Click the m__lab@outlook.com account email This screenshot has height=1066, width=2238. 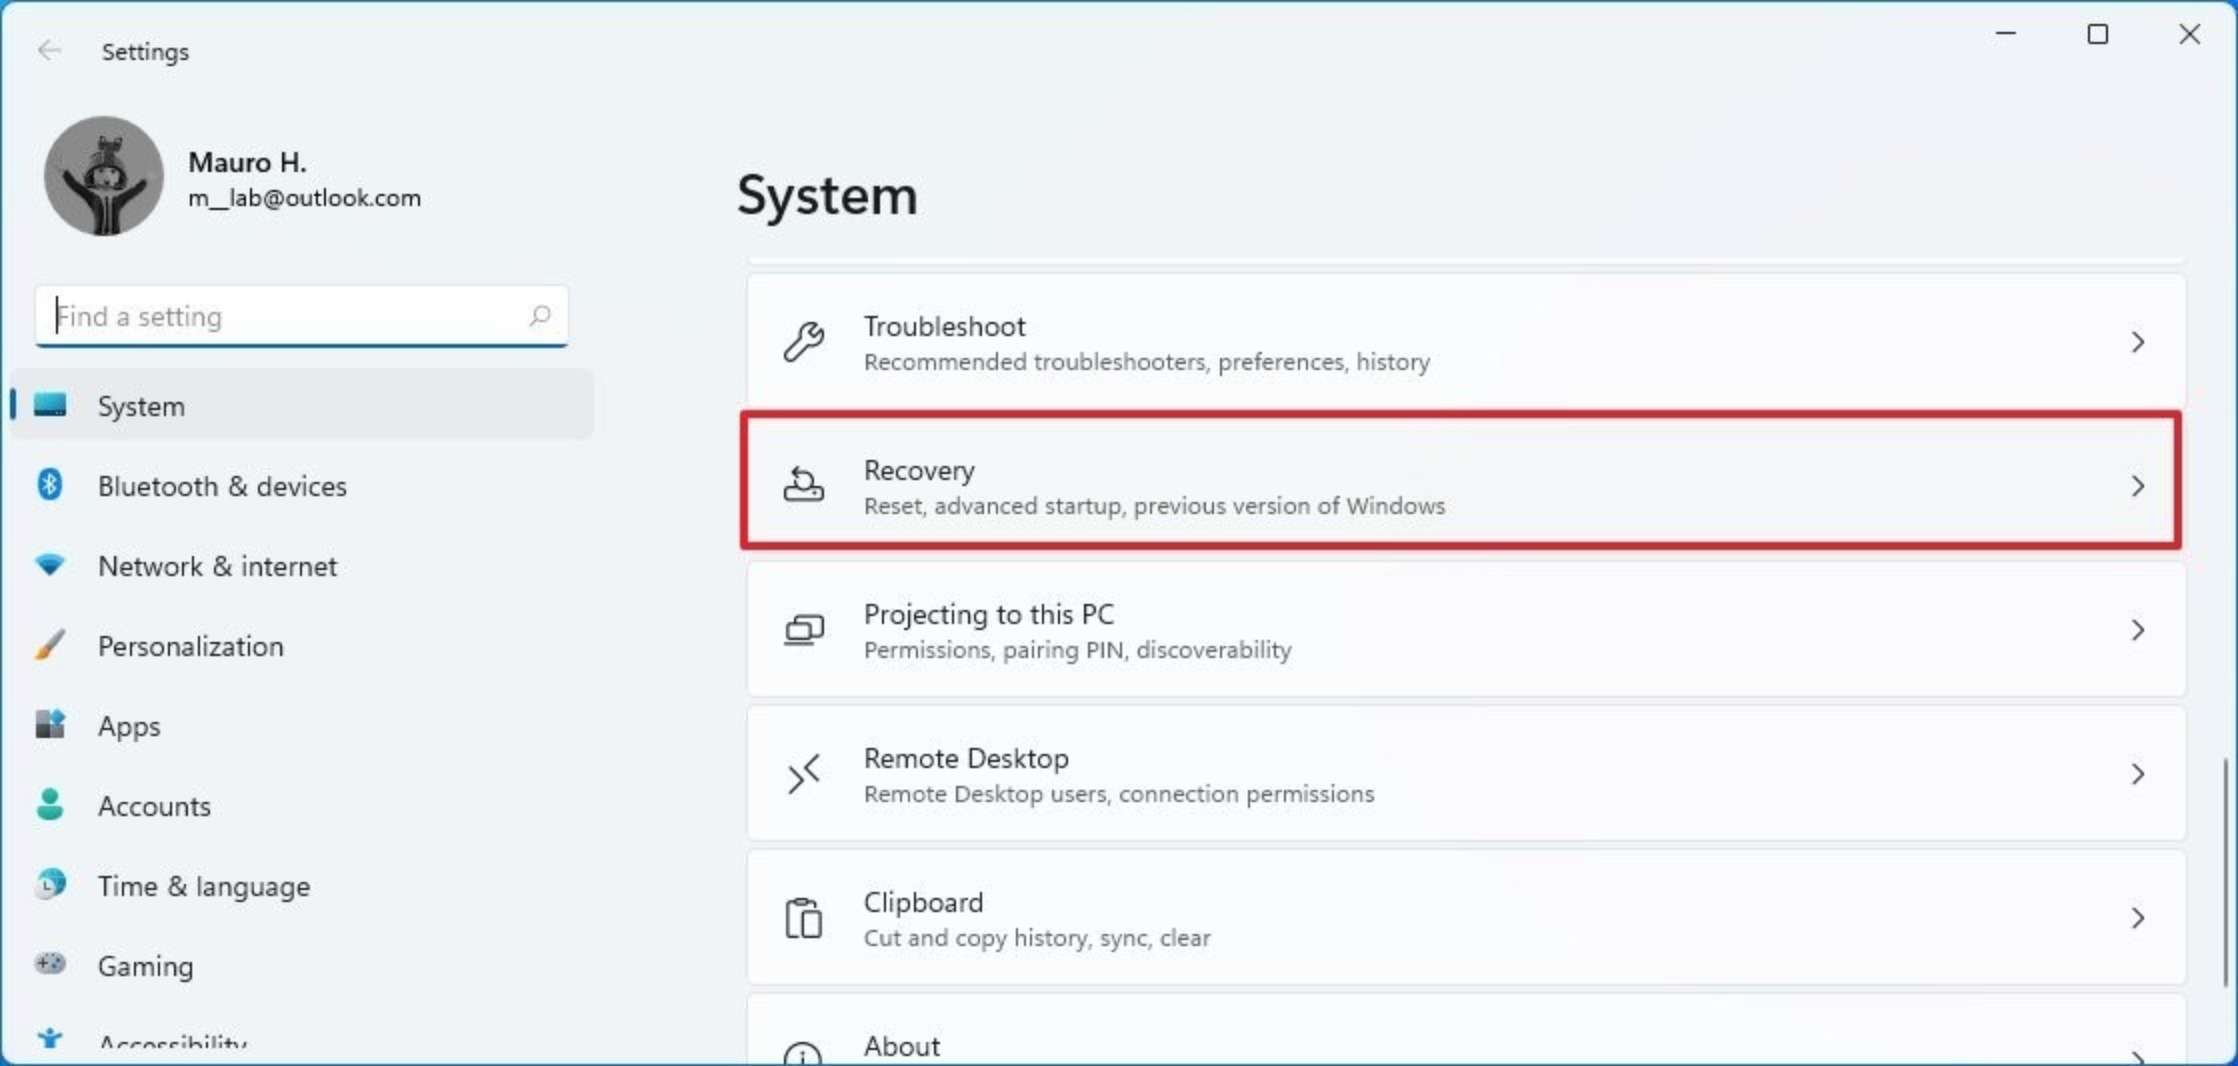[304, 198]
